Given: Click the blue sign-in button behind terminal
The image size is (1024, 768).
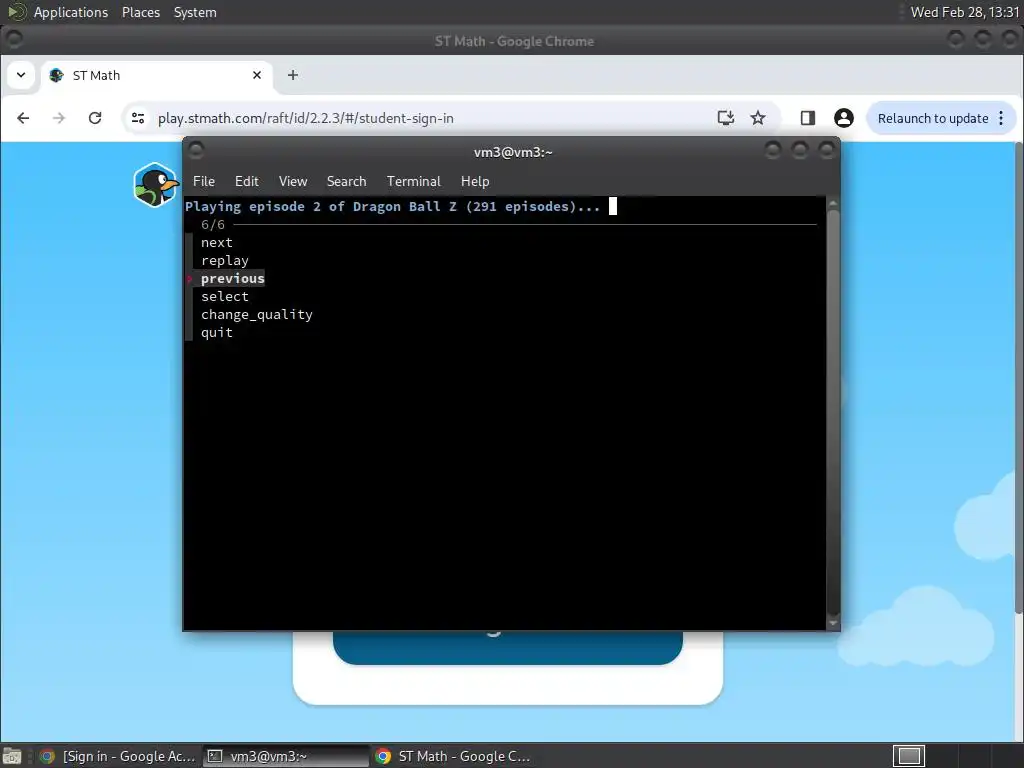Looking at the screenshot, I should click(x=507, y=647).
